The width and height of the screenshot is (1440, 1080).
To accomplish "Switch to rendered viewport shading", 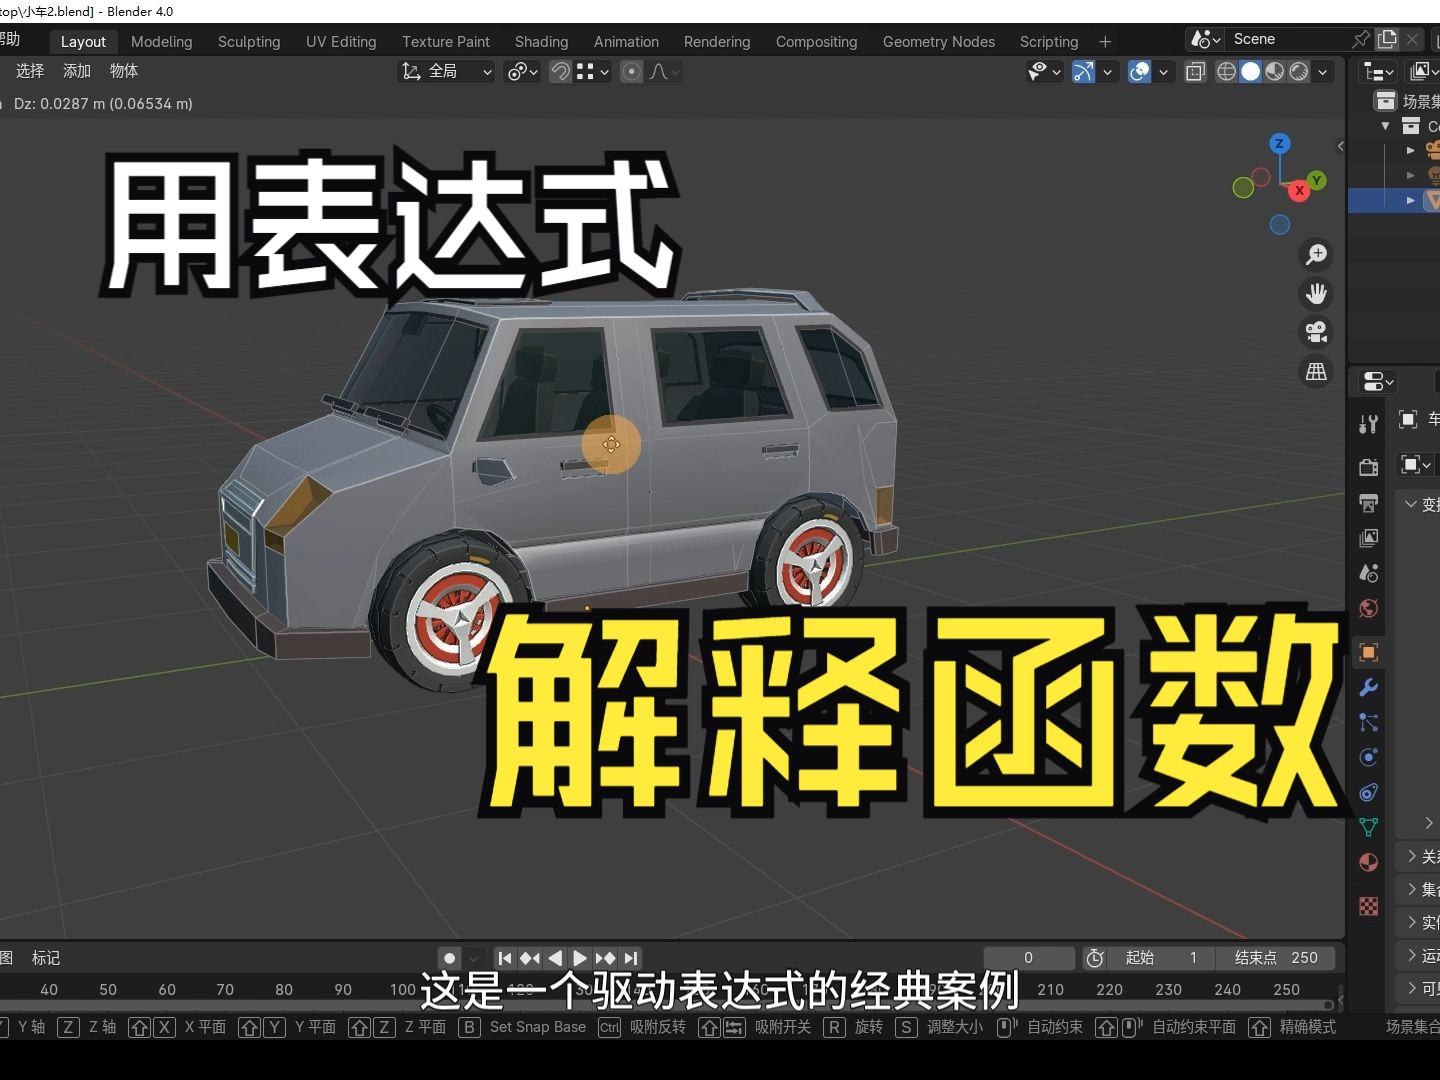I will 1298,71.
